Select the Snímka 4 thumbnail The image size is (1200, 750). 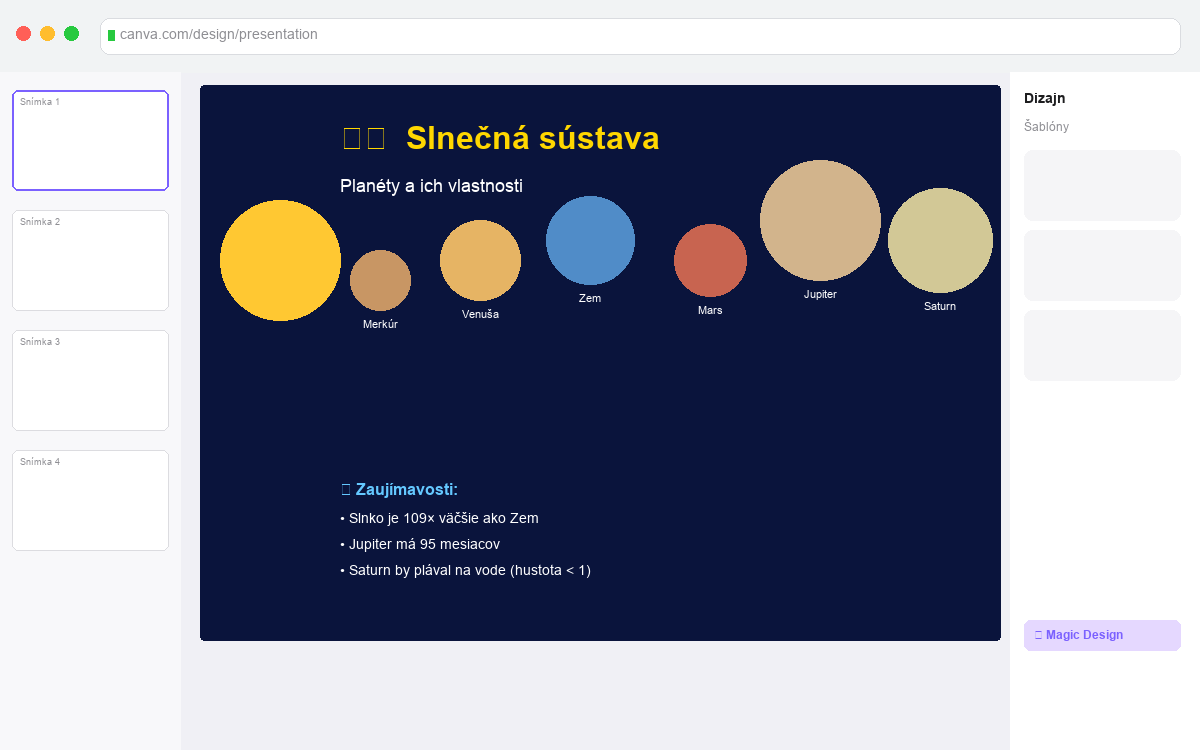click(90, 500)
